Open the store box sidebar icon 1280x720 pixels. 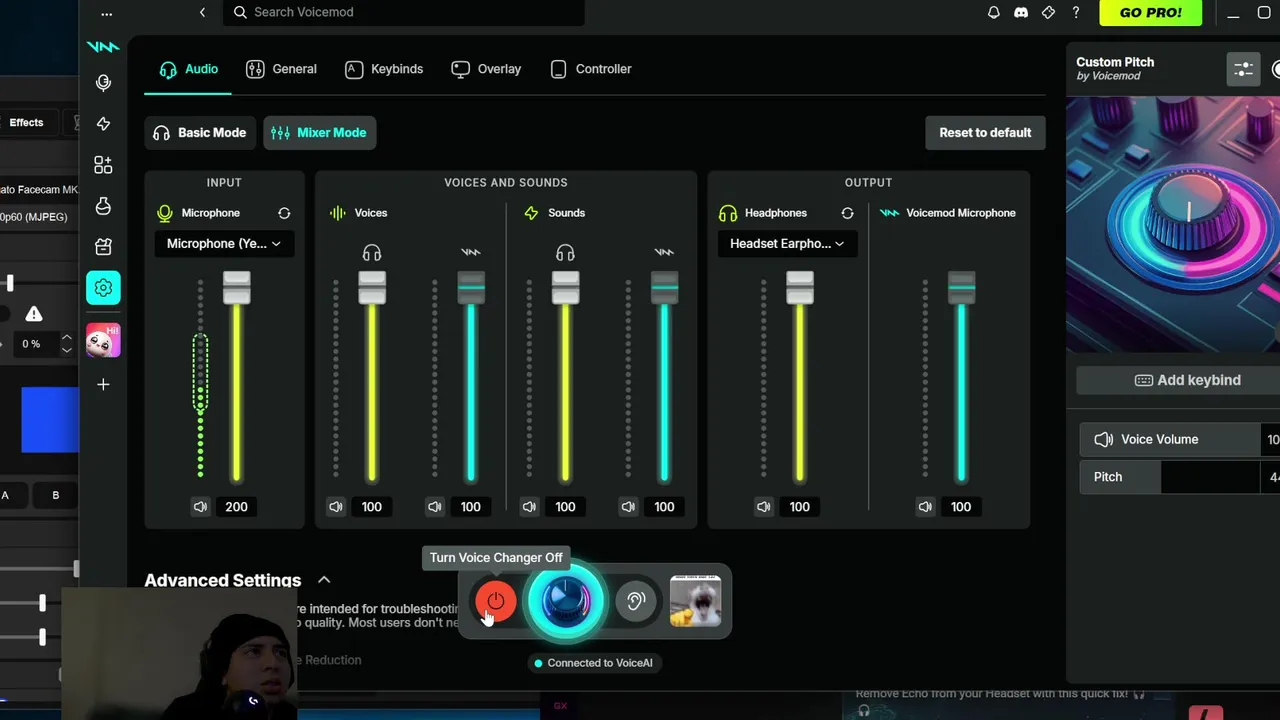[x=103, y=247]
